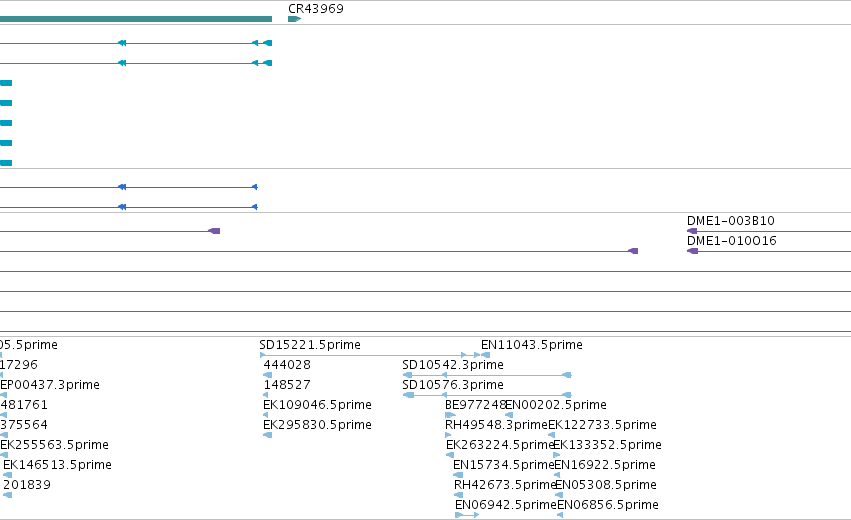Click the large teal gene span bar
Image resolution: width=851 pixels, height=520 pixels.
(x=136, y=19)
